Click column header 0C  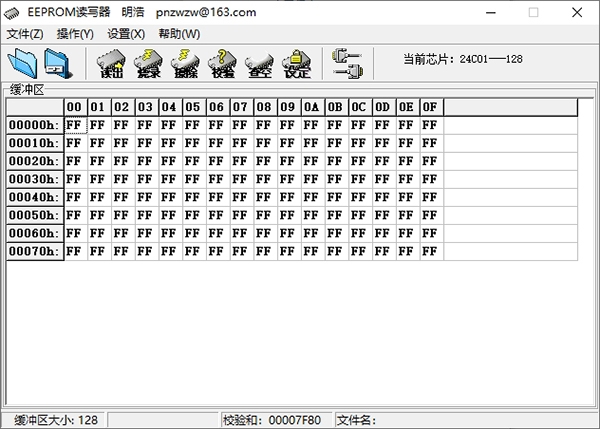[360, 107]
